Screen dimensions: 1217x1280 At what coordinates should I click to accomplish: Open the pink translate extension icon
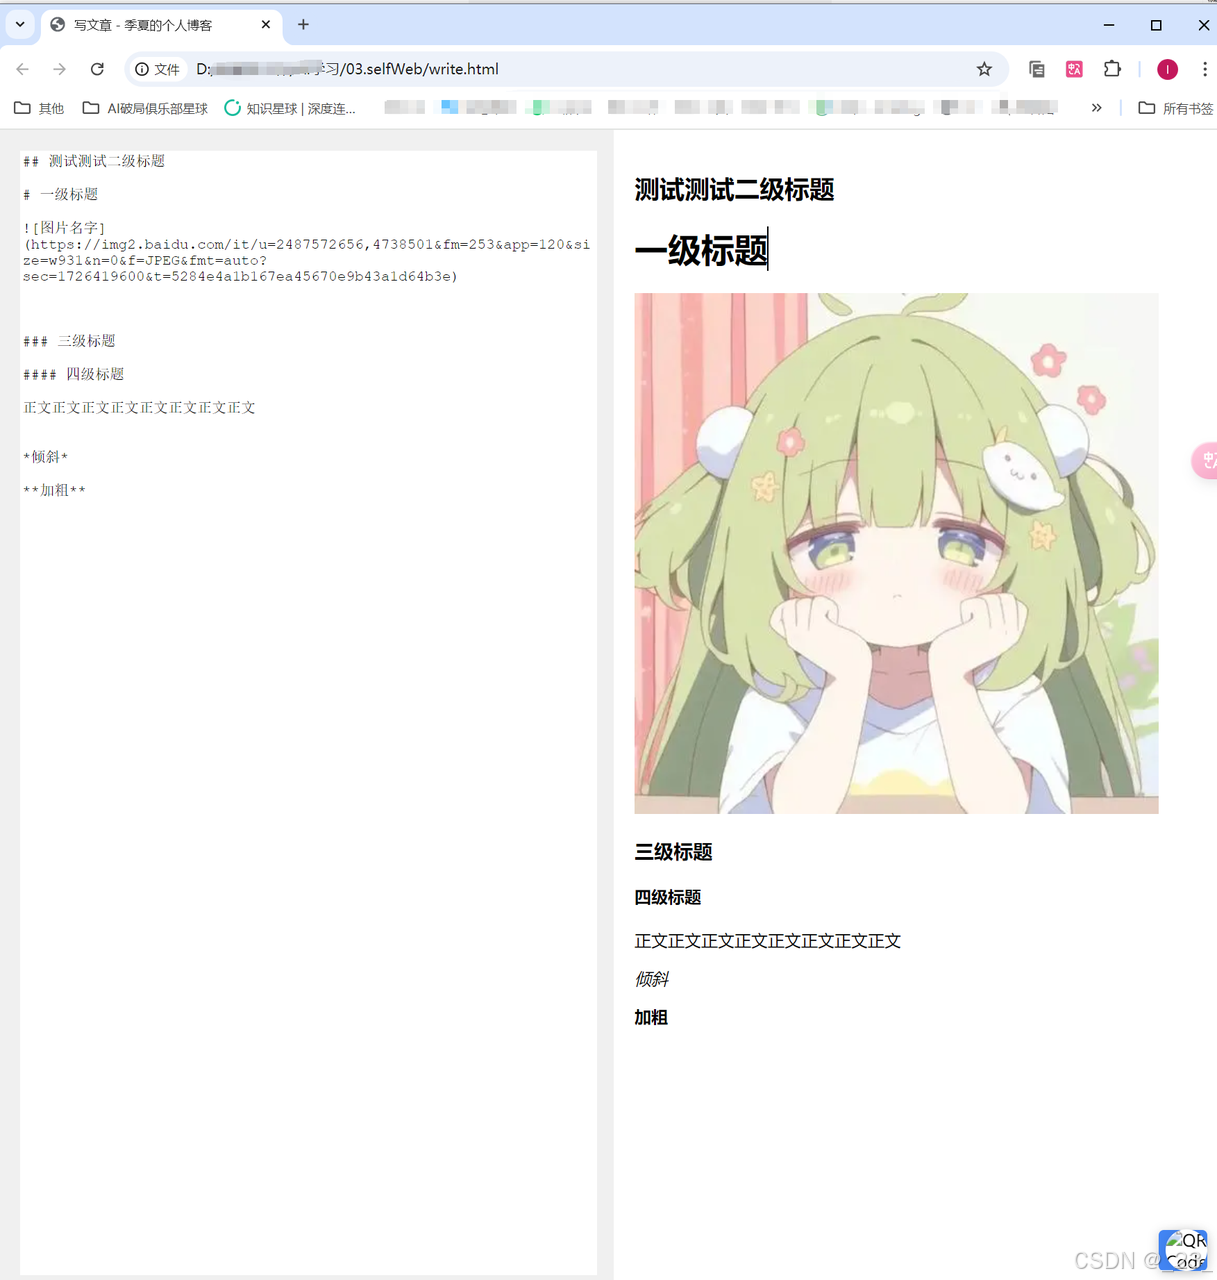(1074, 69)
